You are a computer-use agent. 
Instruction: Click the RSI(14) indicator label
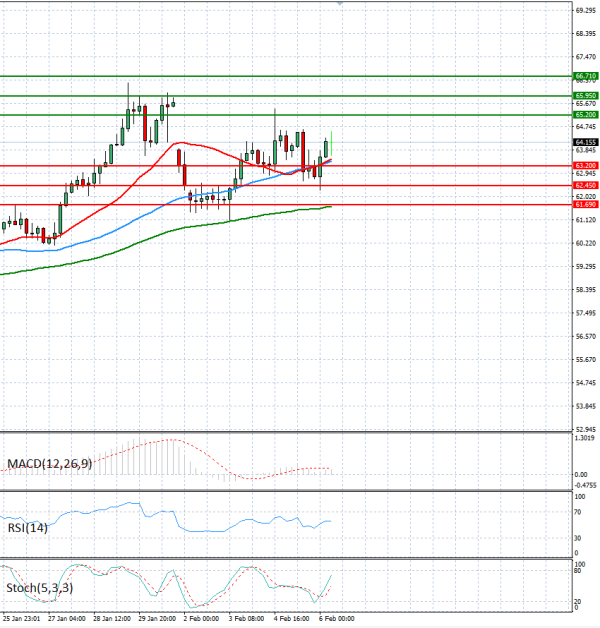27,528
